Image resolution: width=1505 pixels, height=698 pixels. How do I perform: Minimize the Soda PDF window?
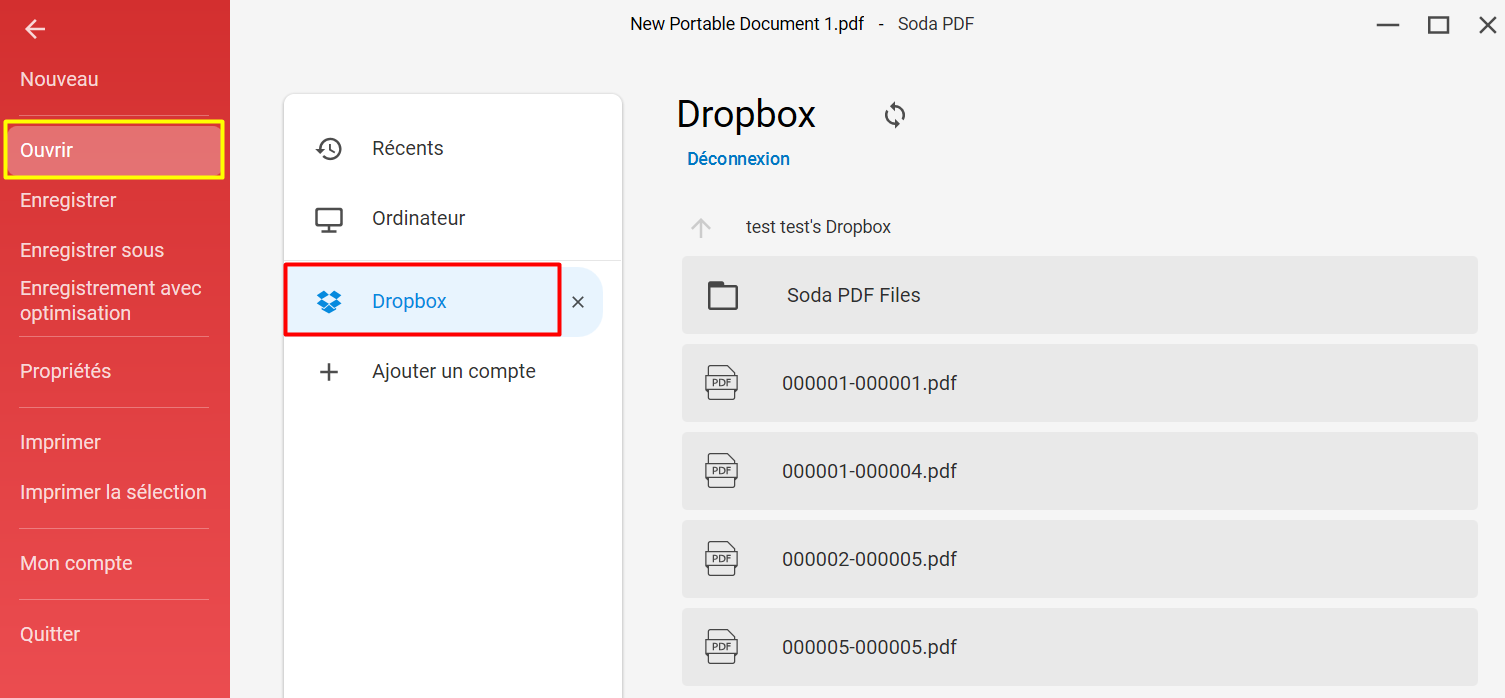pyautogui.click(x=1388, y=25)
